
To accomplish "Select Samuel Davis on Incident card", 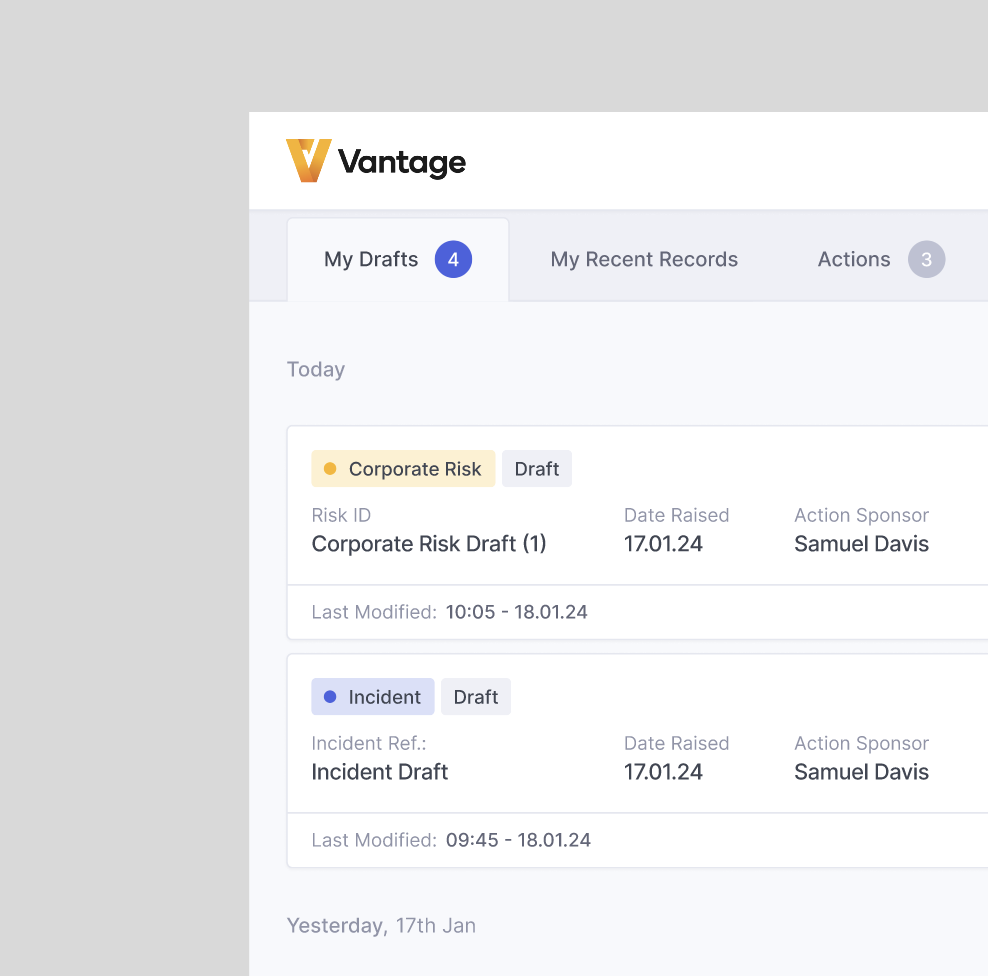I will point(861,772).
